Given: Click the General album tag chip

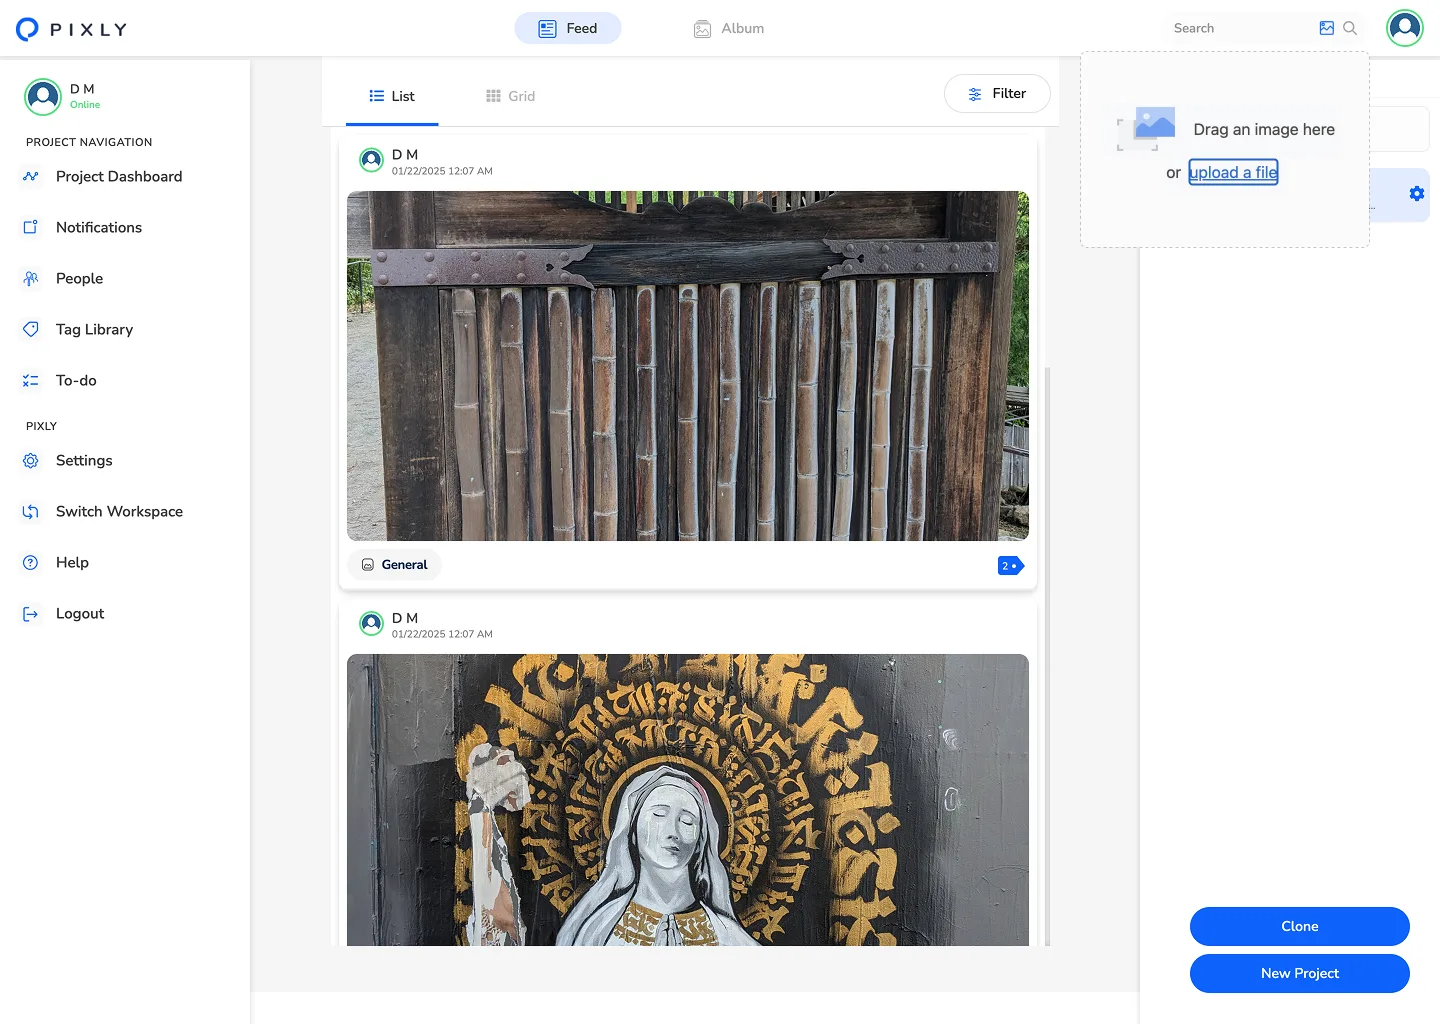Looking at the screenshot, I should (395, 565).
